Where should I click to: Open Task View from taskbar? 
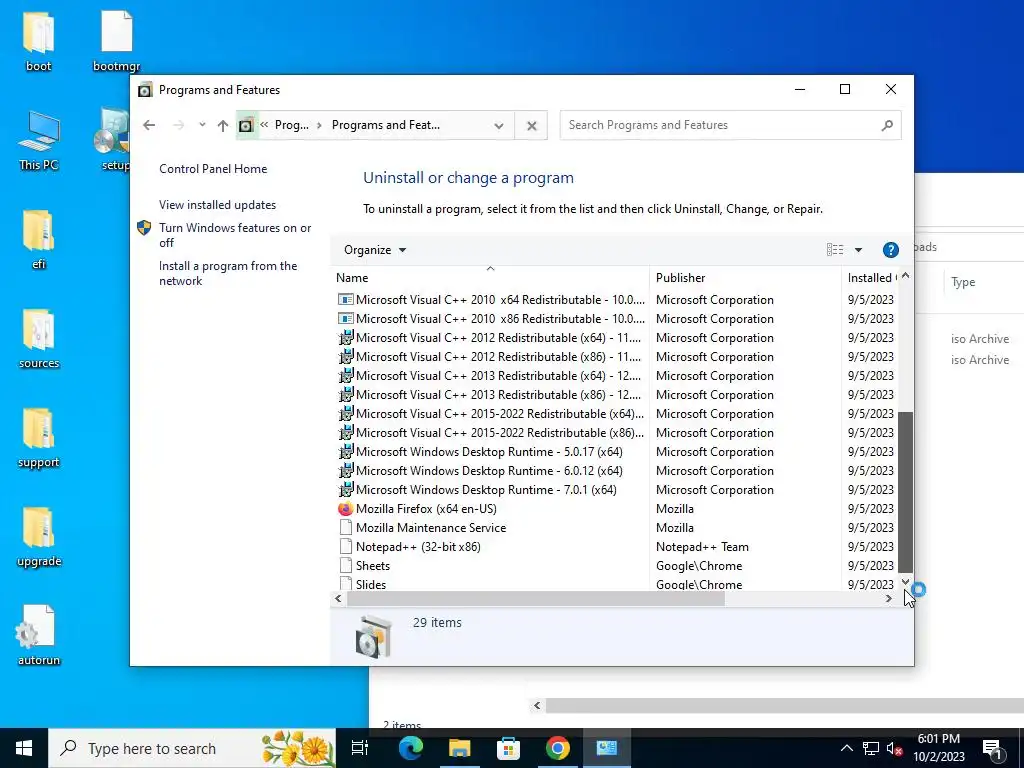pos(360,748)
